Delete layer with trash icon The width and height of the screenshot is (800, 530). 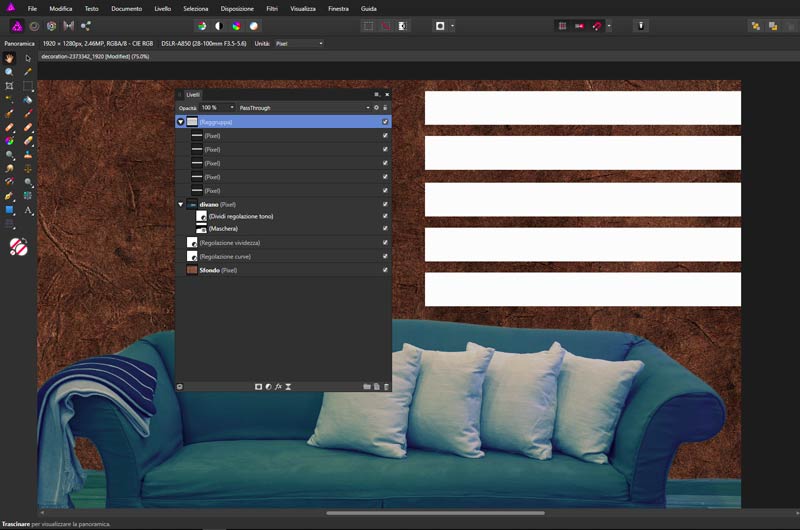(386, 387)
